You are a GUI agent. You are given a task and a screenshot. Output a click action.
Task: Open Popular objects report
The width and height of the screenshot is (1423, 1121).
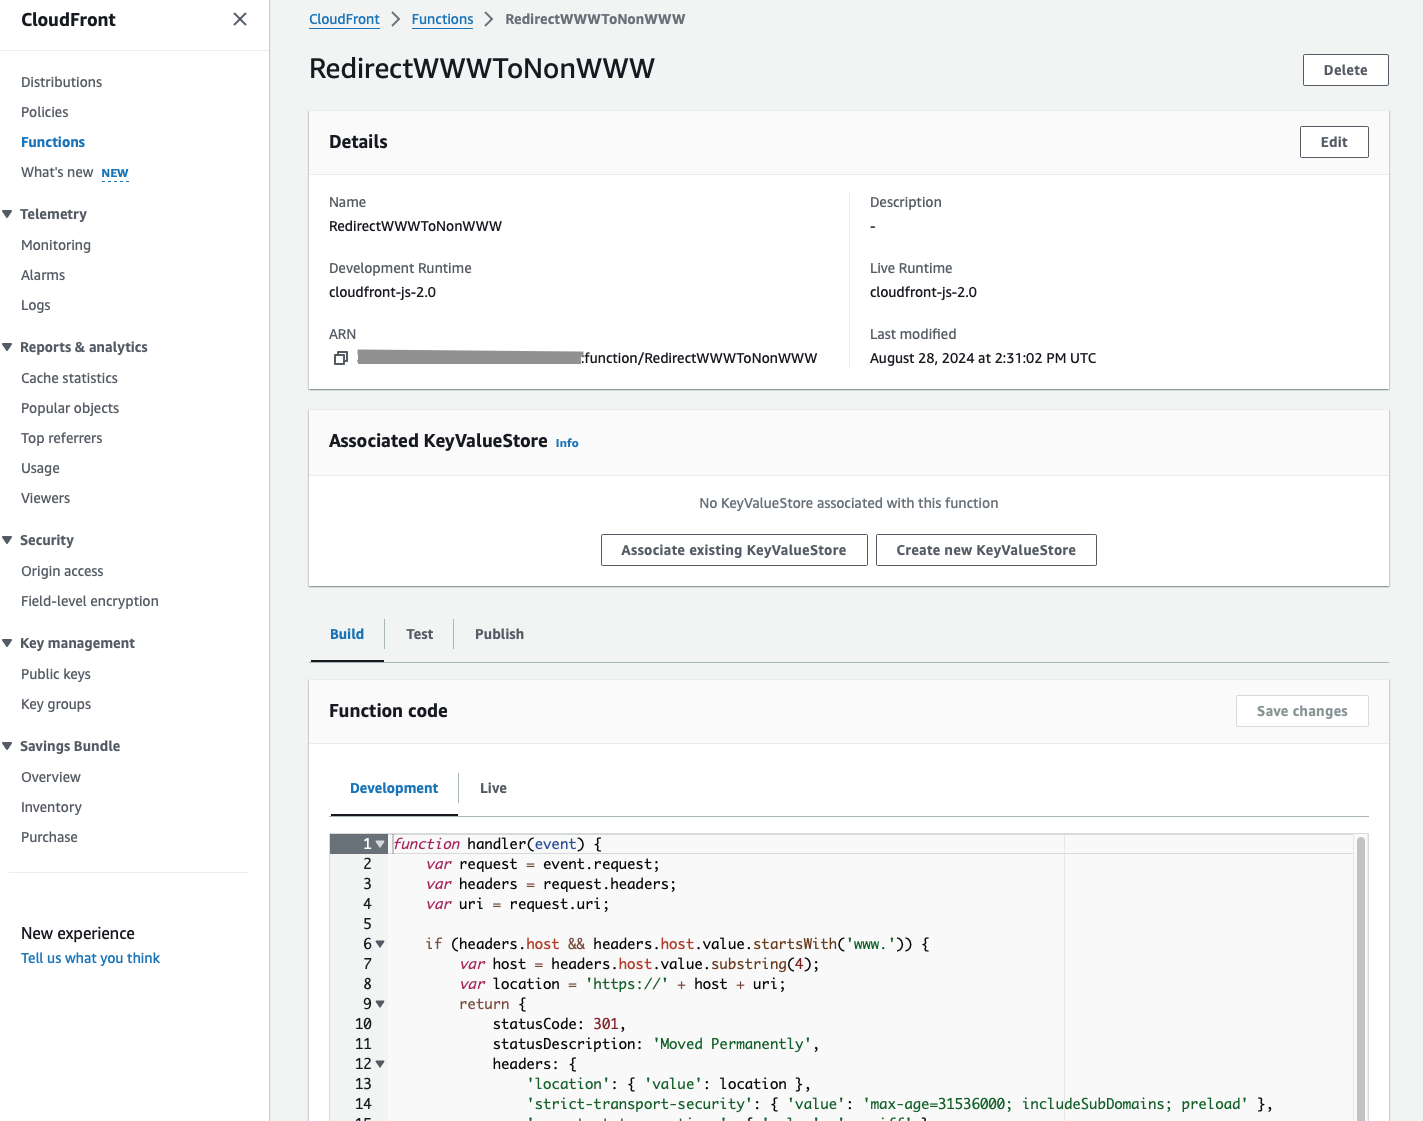click(x=70, y=408)
